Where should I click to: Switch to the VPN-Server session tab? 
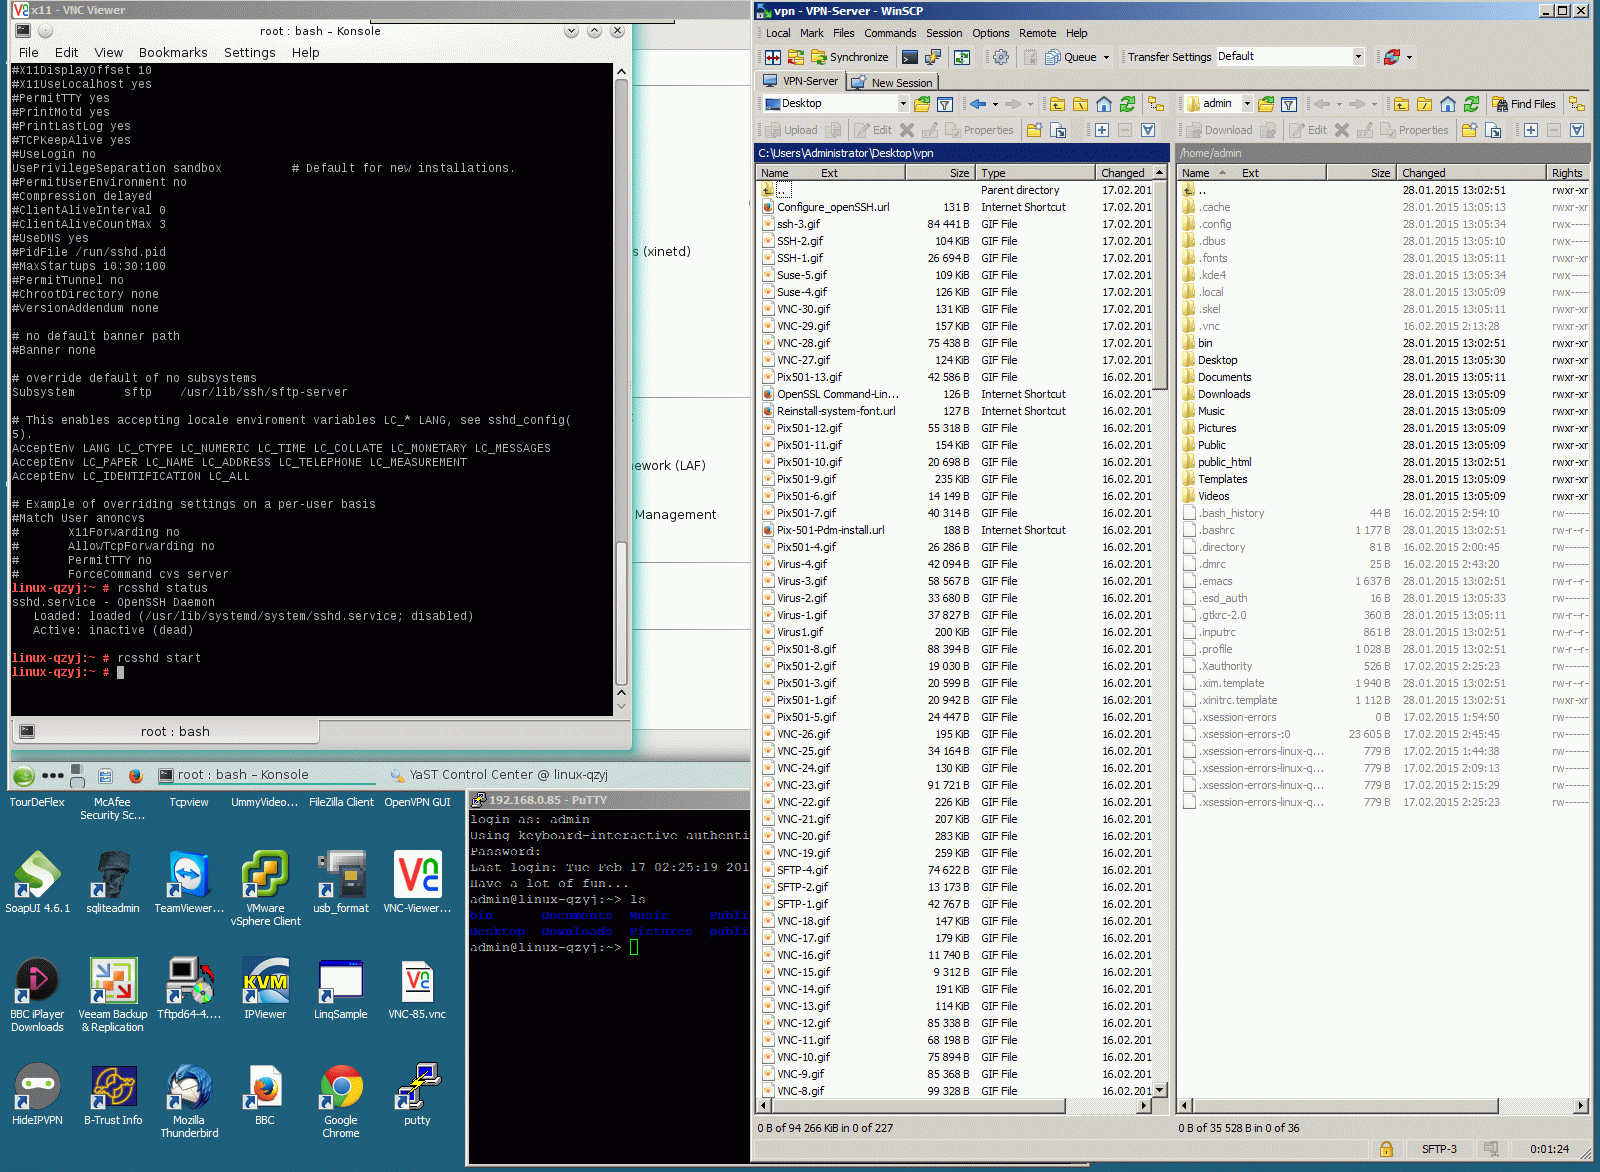[x=801, y=82]
